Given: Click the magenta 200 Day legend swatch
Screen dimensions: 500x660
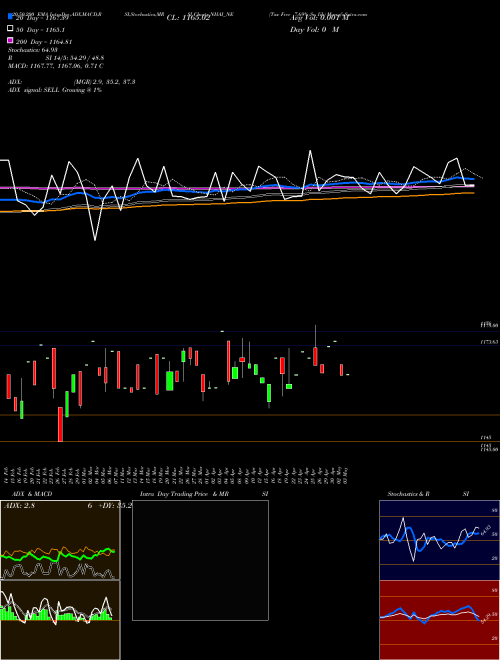Looking at the screenshot, I should (10, 40).
